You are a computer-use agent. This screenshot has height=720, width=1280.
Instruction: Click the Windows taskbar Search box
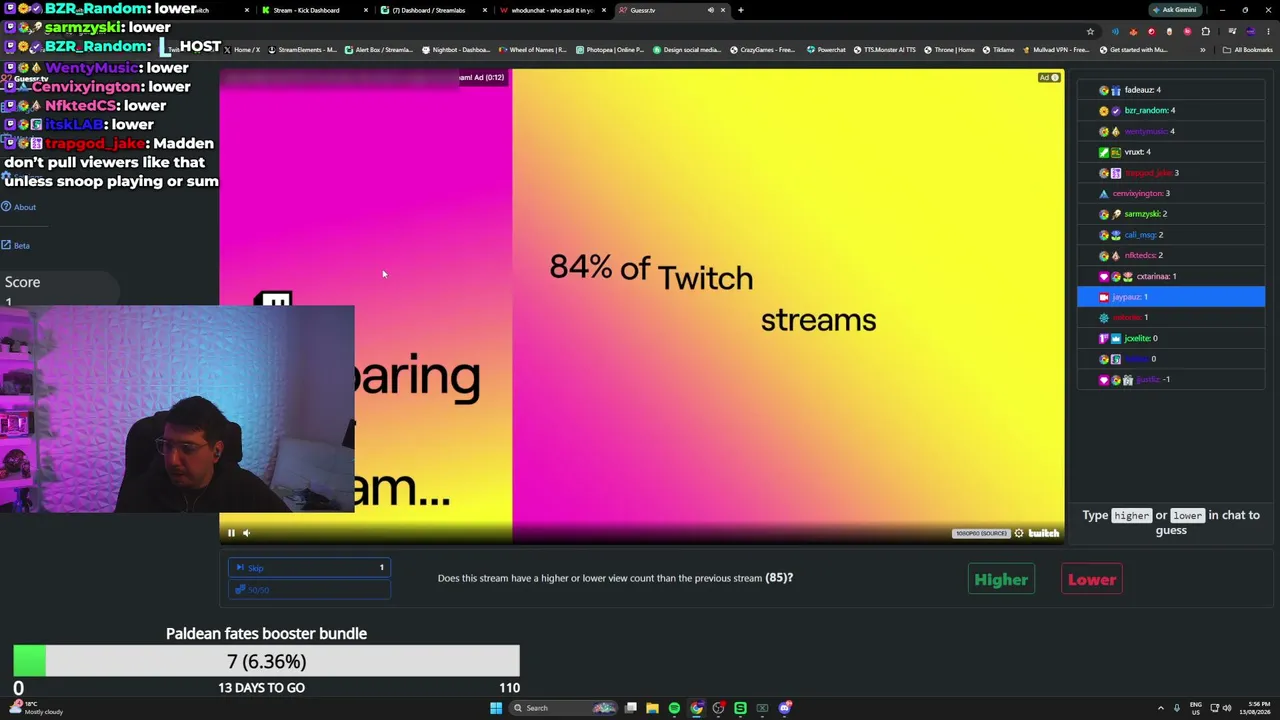(565, 708)
